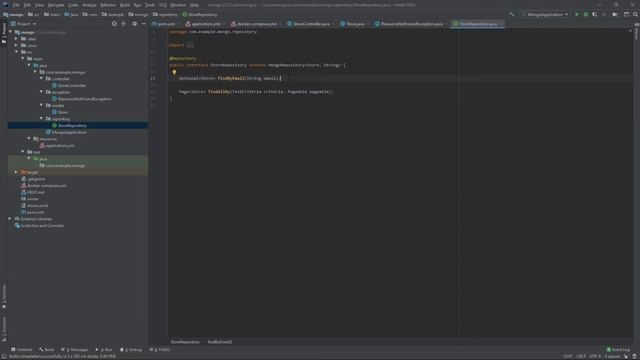
Task: Collapse the model package
Action: (41, 105)
